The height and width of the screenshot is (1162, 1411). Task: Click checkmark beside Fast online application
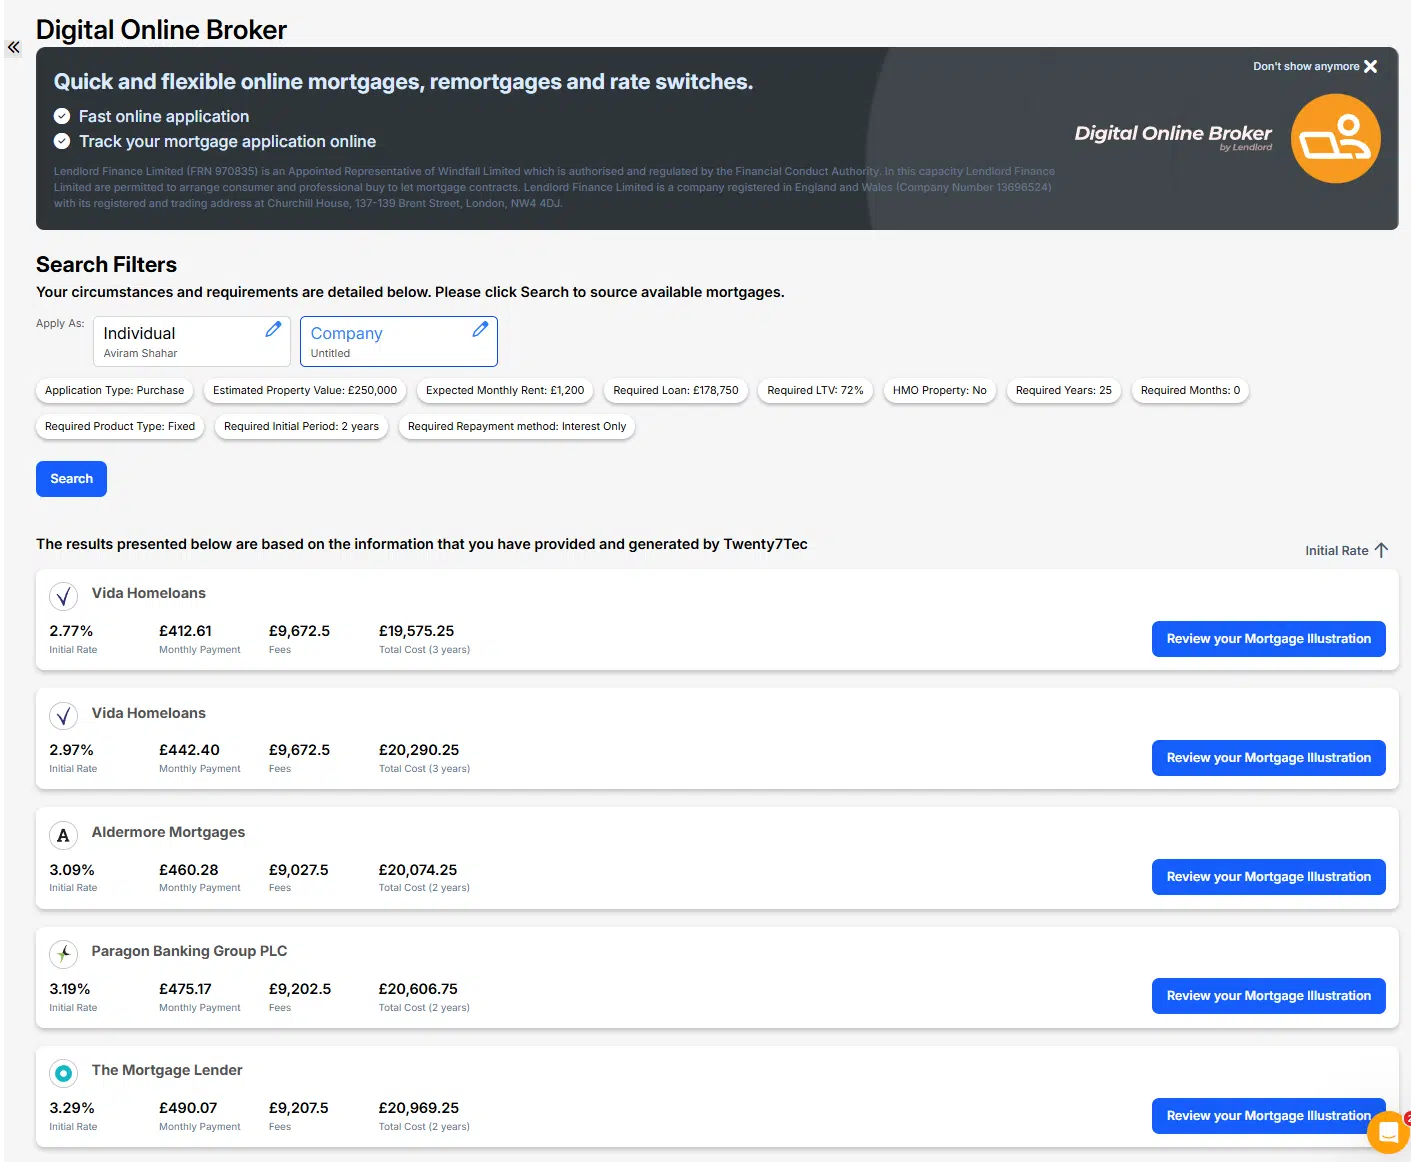click(62, 116)
